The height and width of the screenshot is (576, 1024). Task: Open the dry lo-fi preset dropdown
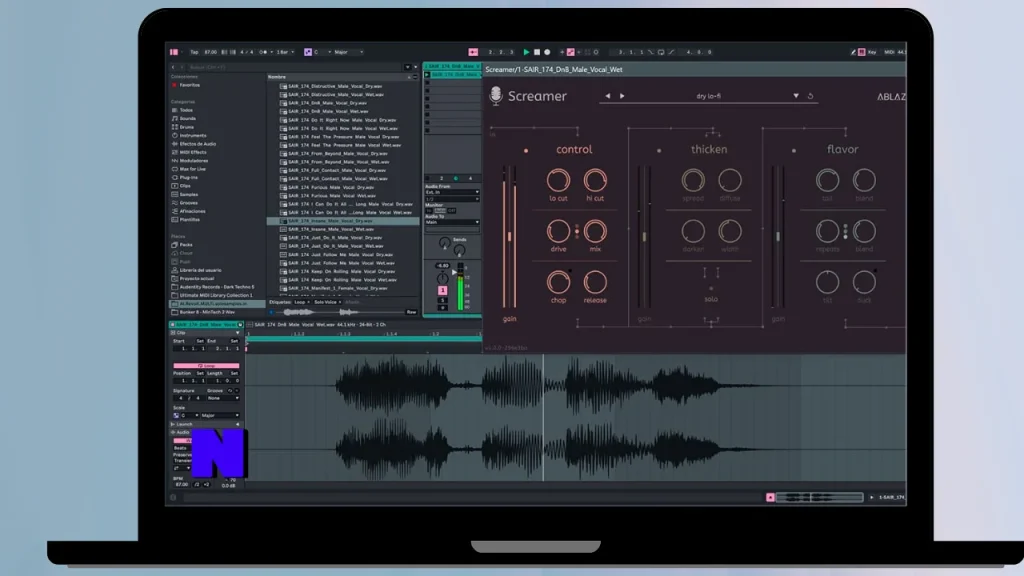[x=795, y=96]
